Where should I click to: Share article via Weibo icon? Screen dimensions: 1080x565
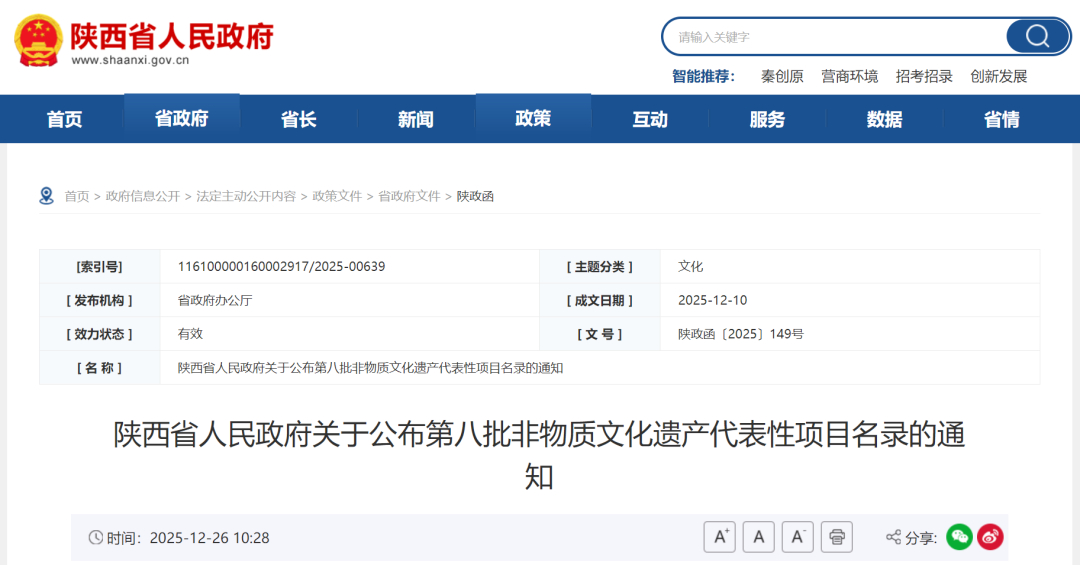click(990, 537)
